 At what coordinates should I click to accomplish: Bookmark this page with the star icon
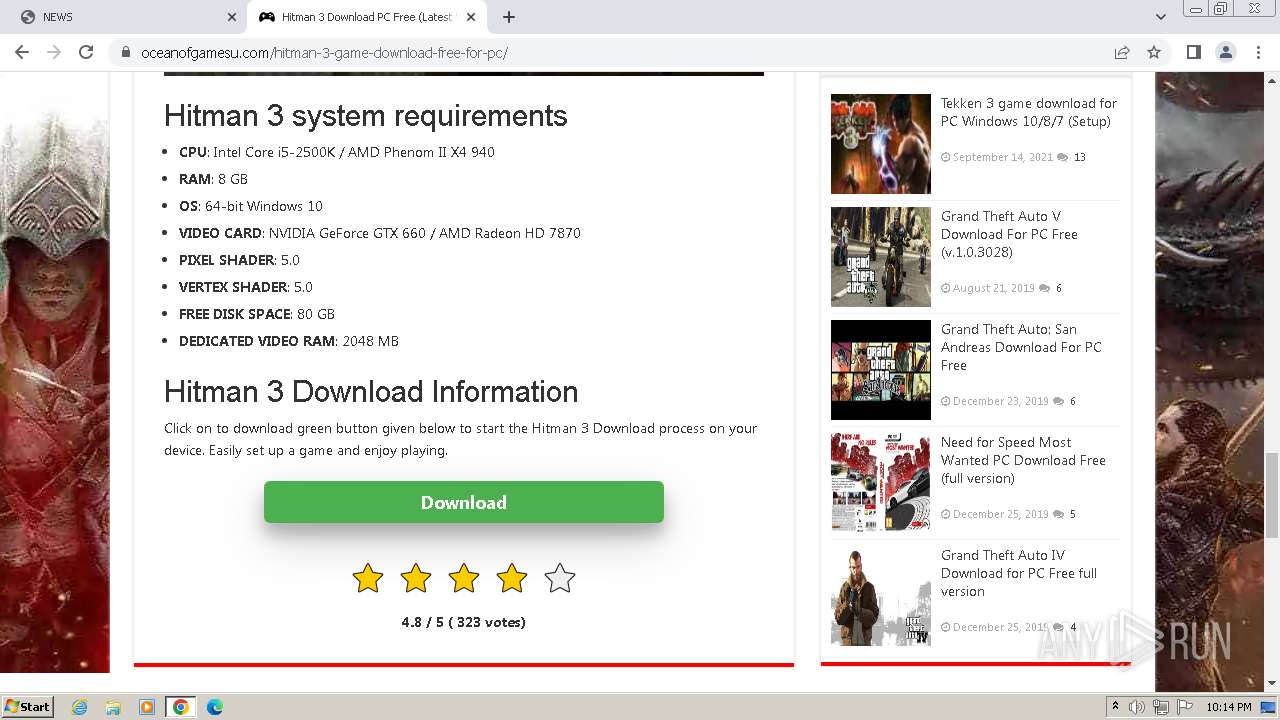1154,52
